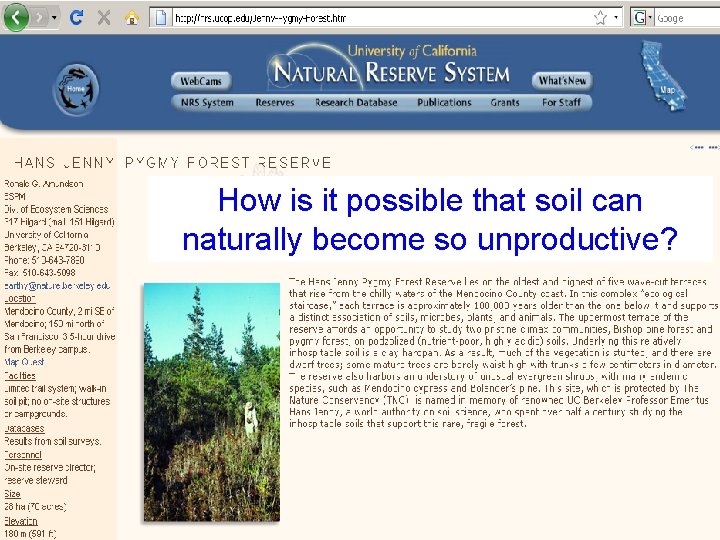This screenshot has width=720, height=540.
Task: Click the Facilities heading in sidebar
Action: 20,376
